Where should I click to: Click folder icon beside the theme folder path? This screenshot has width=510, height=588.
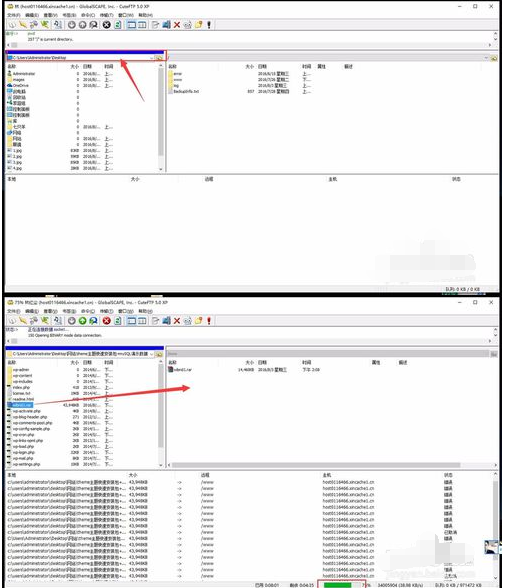click(159, 354)
